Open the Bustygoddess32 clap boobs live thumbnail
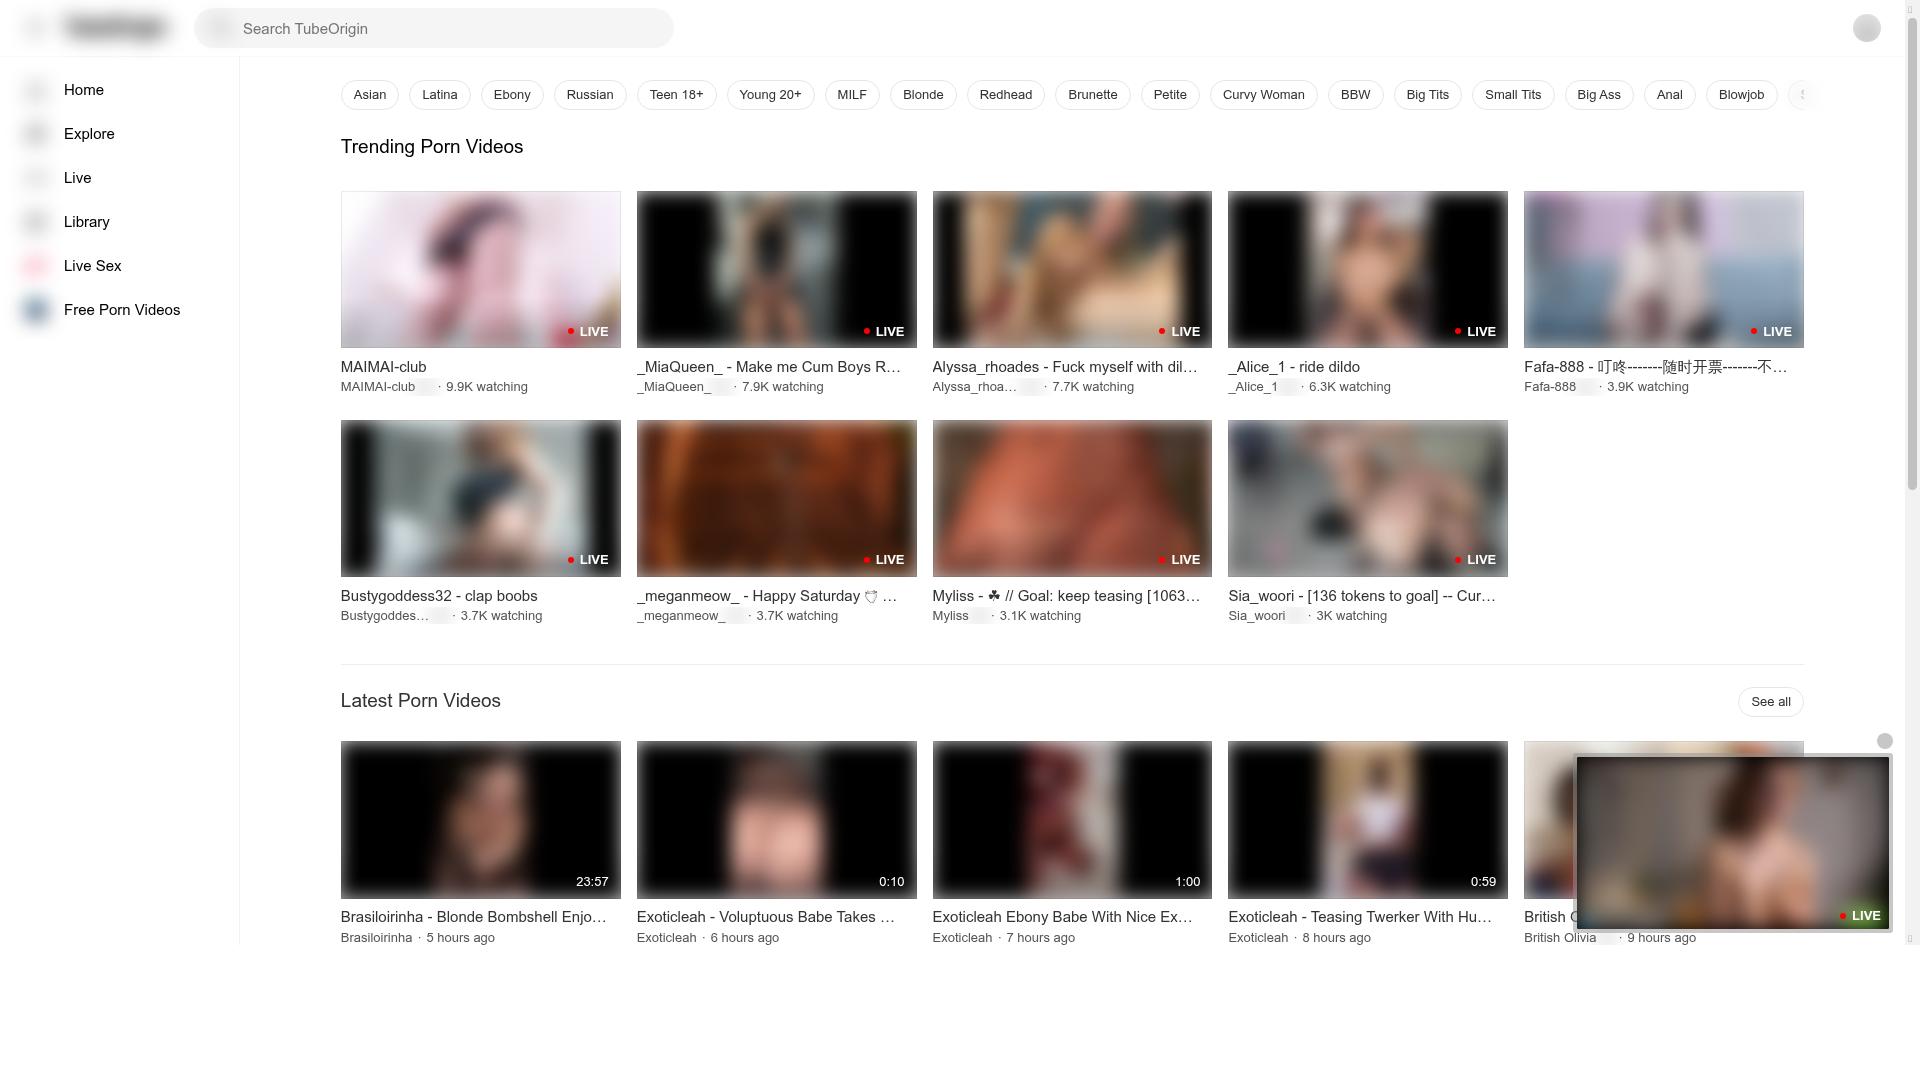Screen dimensions: 1920x1080 point(480,498)
